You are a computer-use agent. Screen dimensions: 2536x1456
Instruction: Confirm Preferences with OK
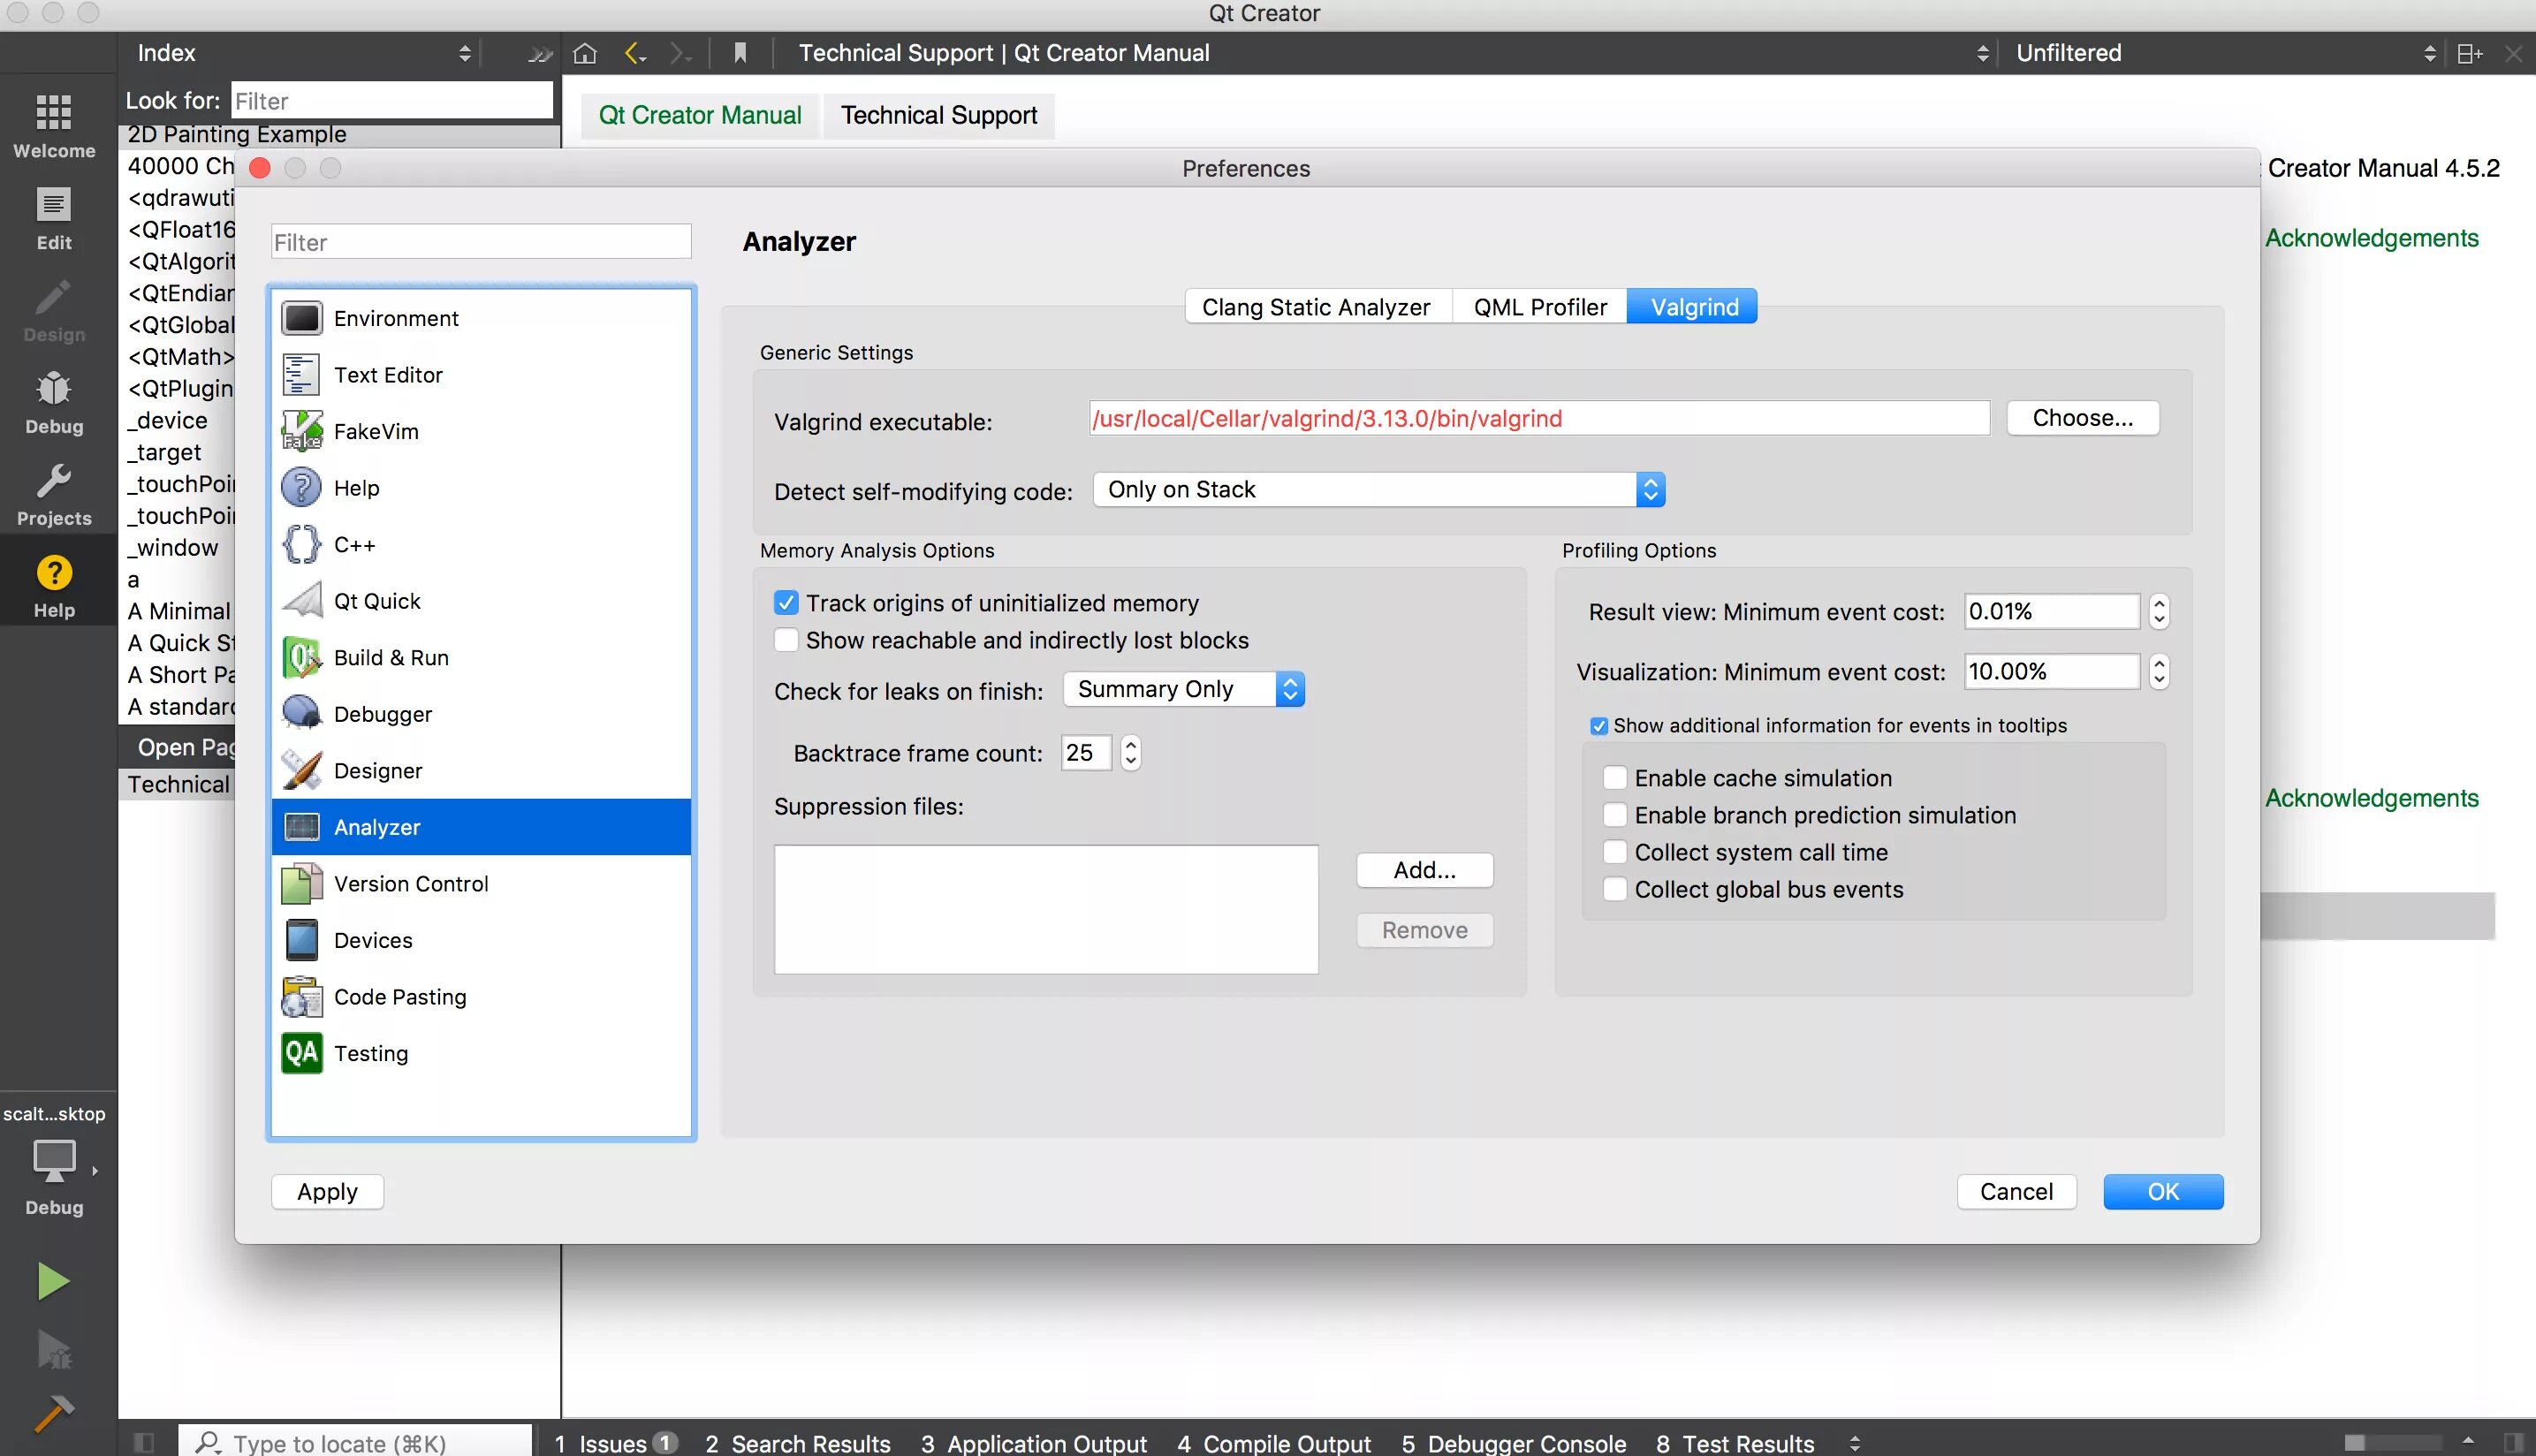tap(2163, 1192)
